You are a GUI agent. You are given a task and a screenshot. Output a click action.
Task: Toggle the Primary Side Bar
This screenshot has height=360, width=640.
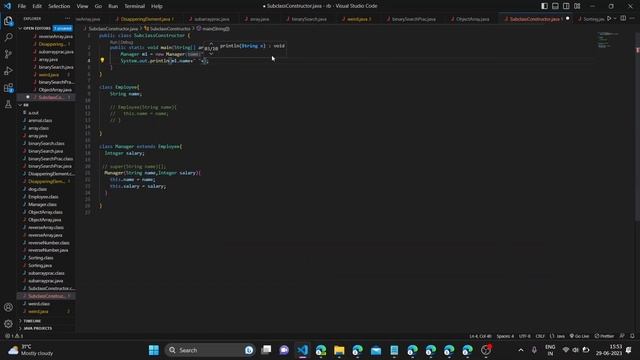click(544, 6)
